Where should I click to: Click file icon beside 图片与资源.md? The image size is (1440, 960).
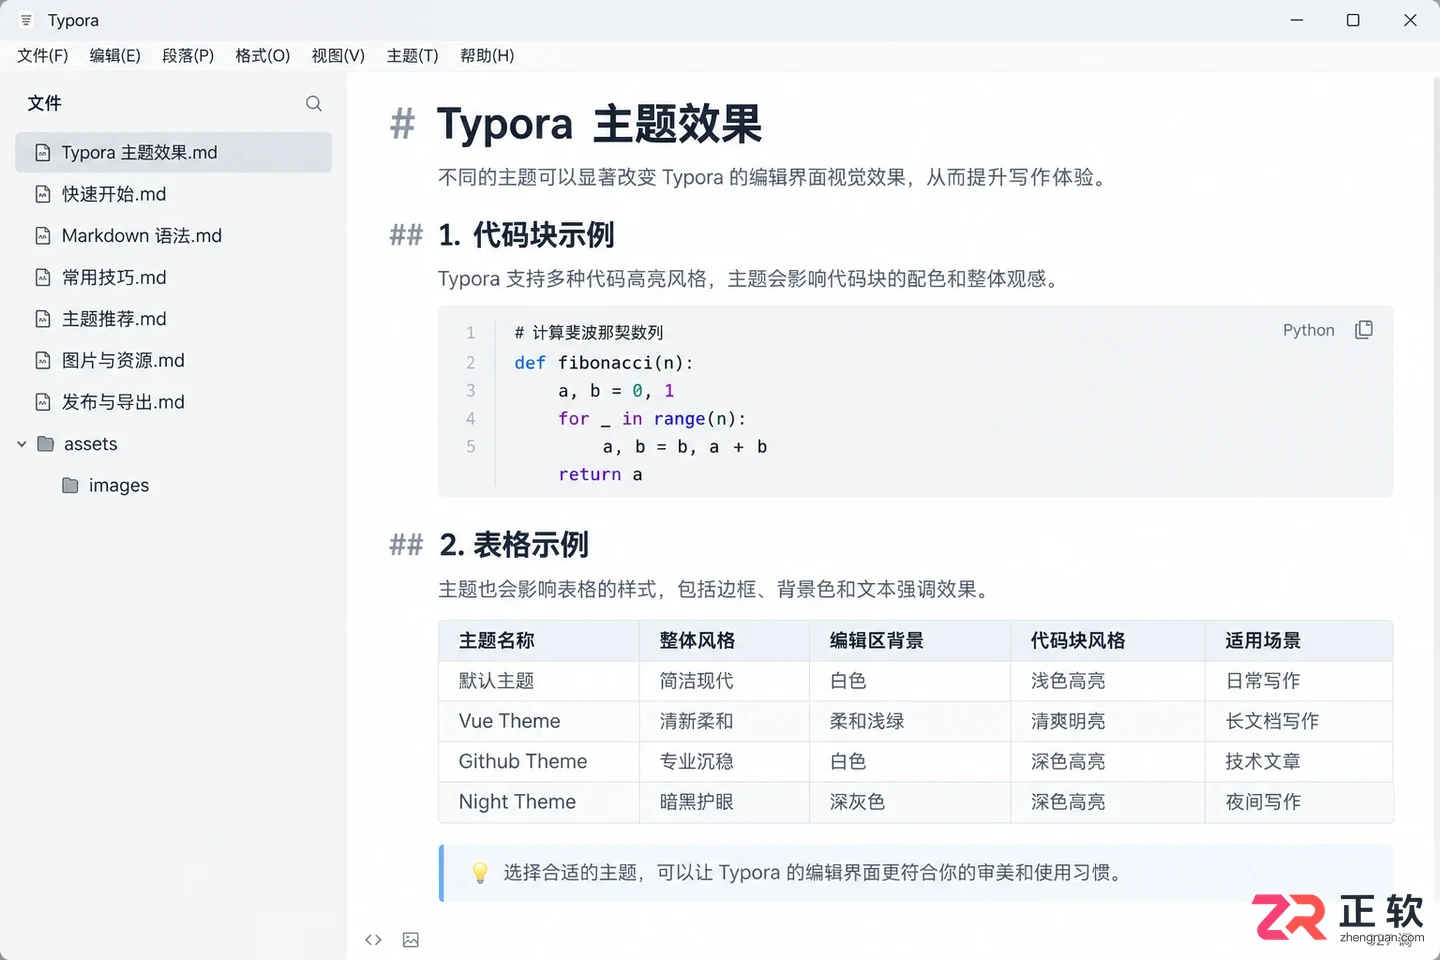click(43, 360)
